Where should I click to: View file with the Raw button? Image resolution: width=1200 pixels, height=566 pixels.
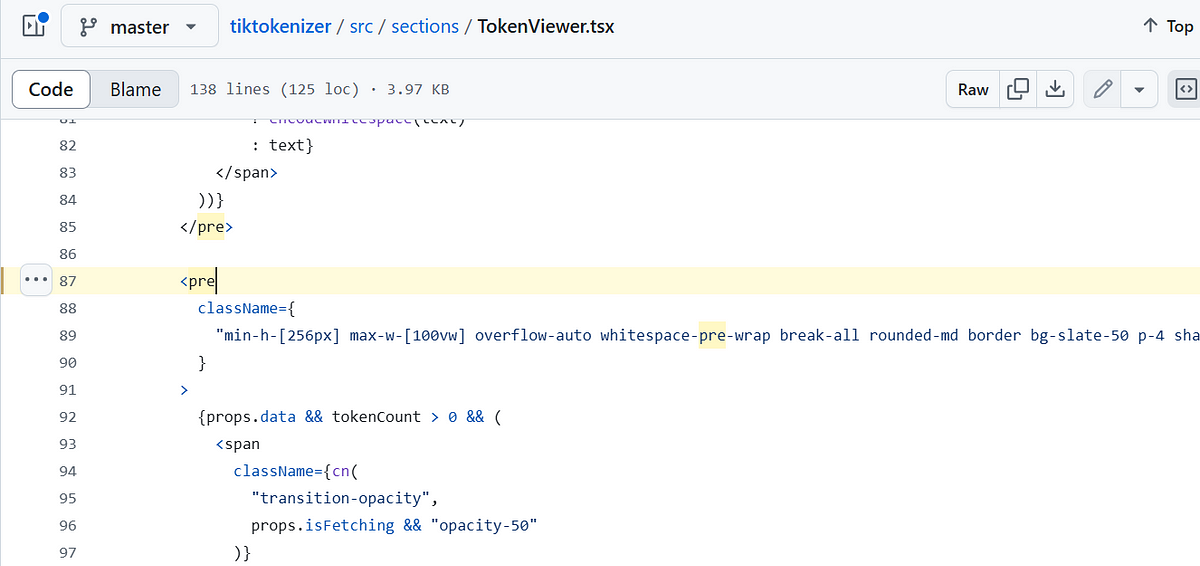point(973,89)
